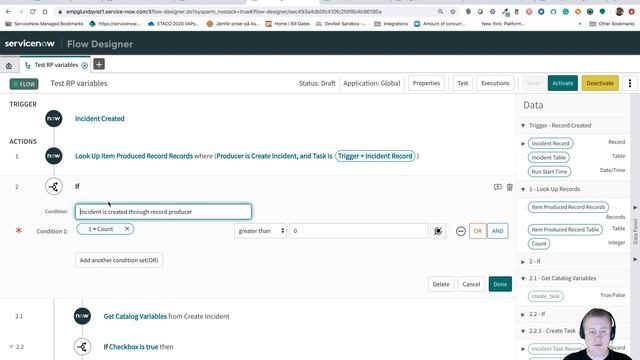Click the Delete button in the If step
Viewport: 640px width, 360px height.
[x=441, y=284]
